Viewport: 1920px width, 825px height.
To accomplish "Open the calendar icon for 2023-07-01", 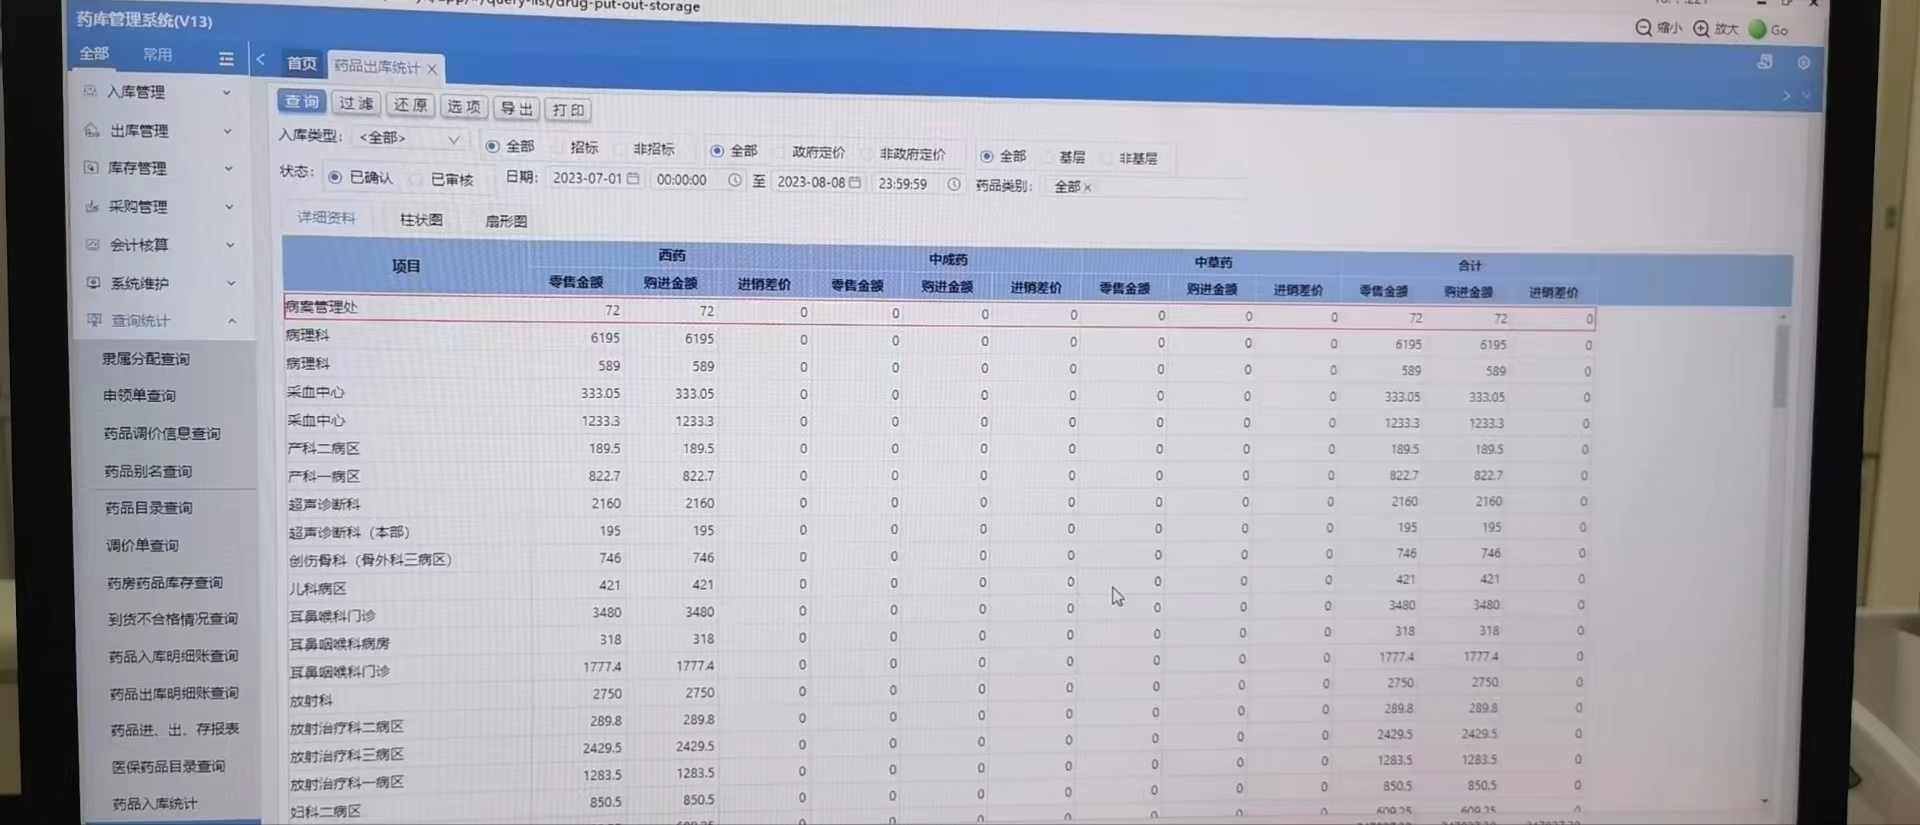I will point(633,178).
